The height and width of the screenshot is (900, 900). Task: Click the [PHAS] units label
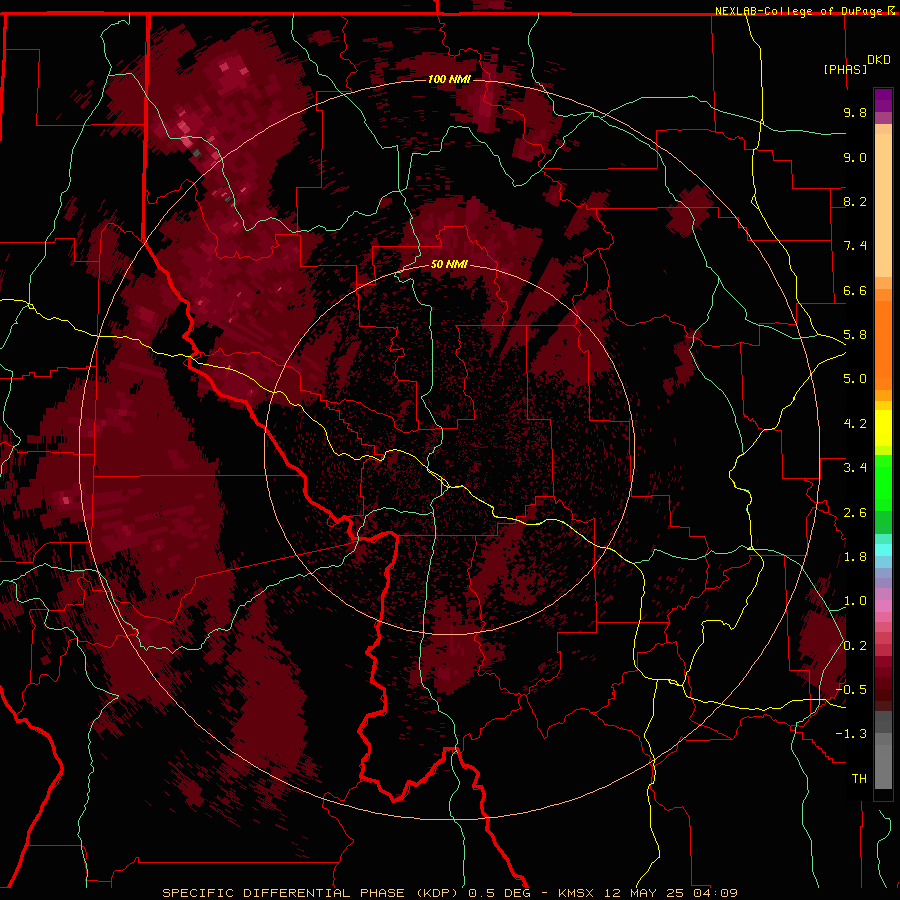point(845,69)
